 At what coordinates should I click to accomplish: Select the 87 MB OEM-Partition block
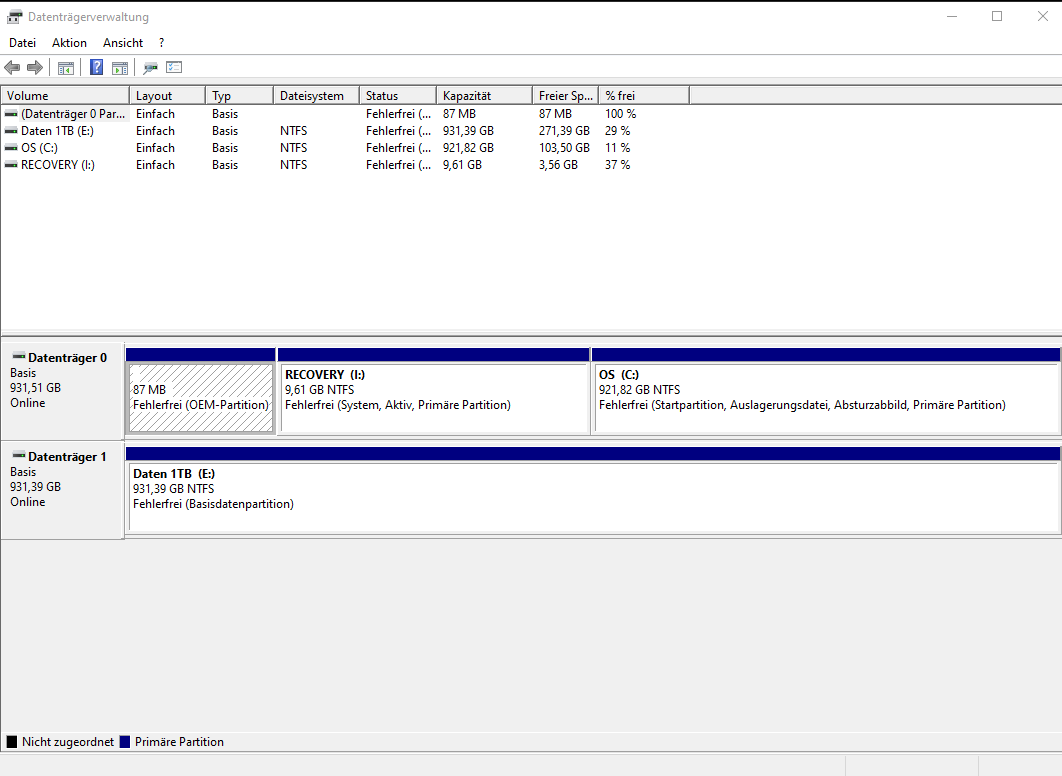coord(201,397)
